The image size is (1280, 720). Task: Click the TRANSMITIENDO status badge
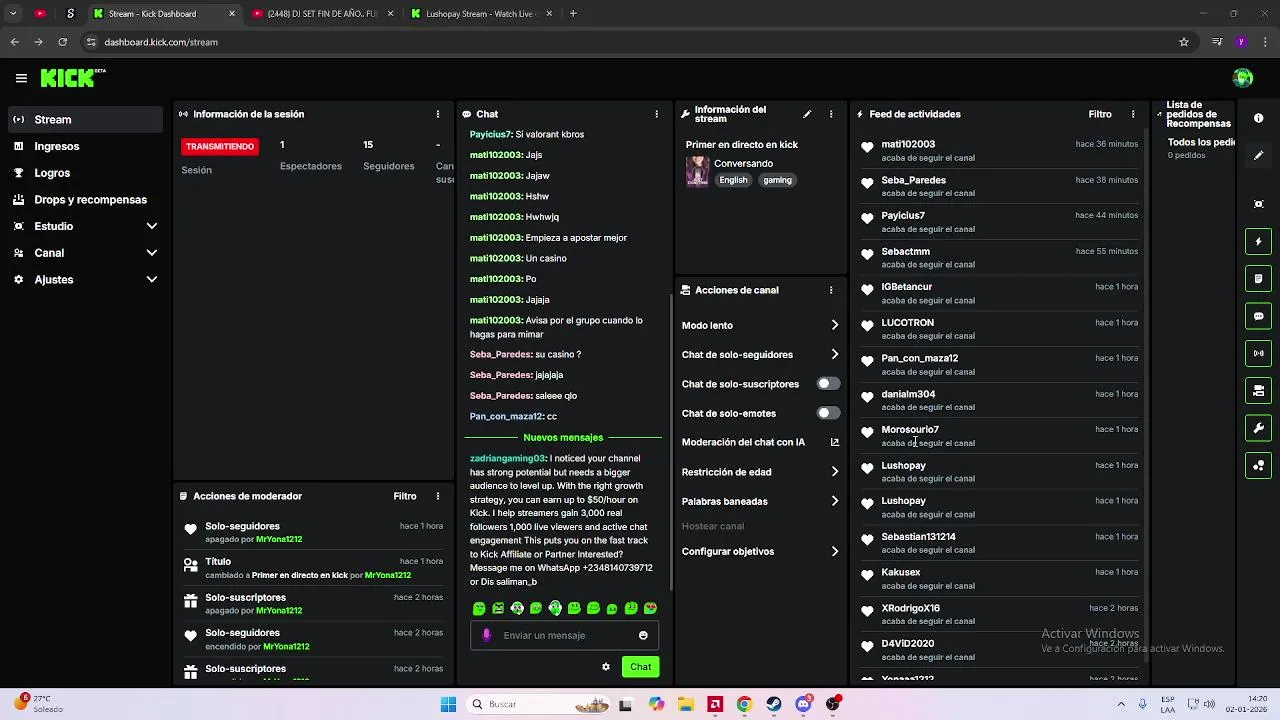coord(220,146)
